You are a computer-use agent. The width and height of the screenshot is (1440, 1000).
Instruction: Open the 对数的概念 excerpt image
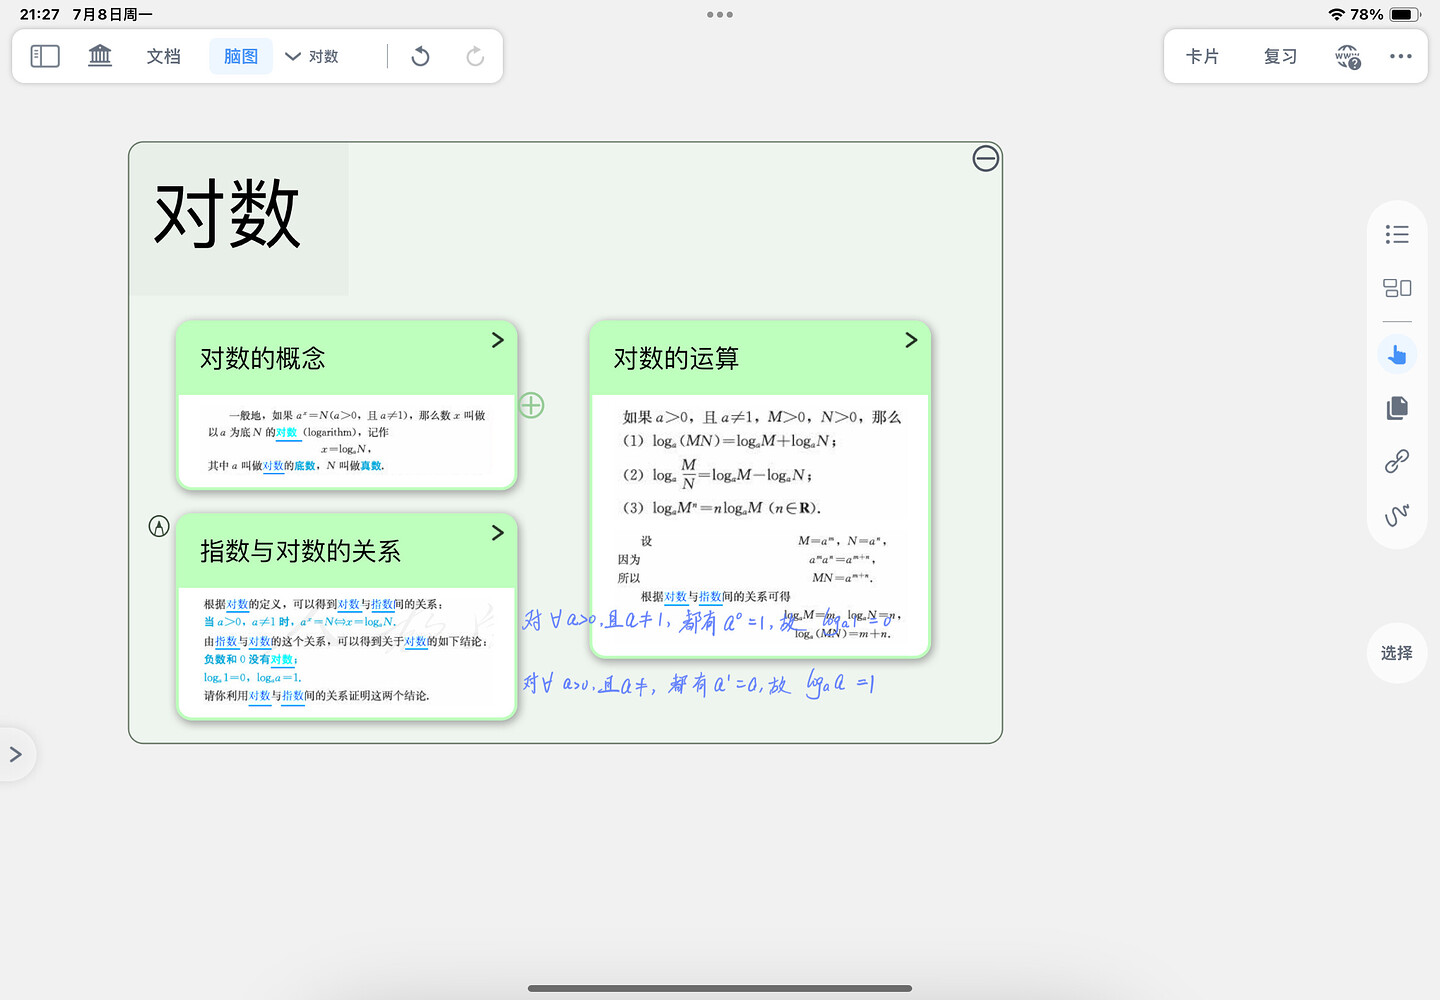pos(347,440)
